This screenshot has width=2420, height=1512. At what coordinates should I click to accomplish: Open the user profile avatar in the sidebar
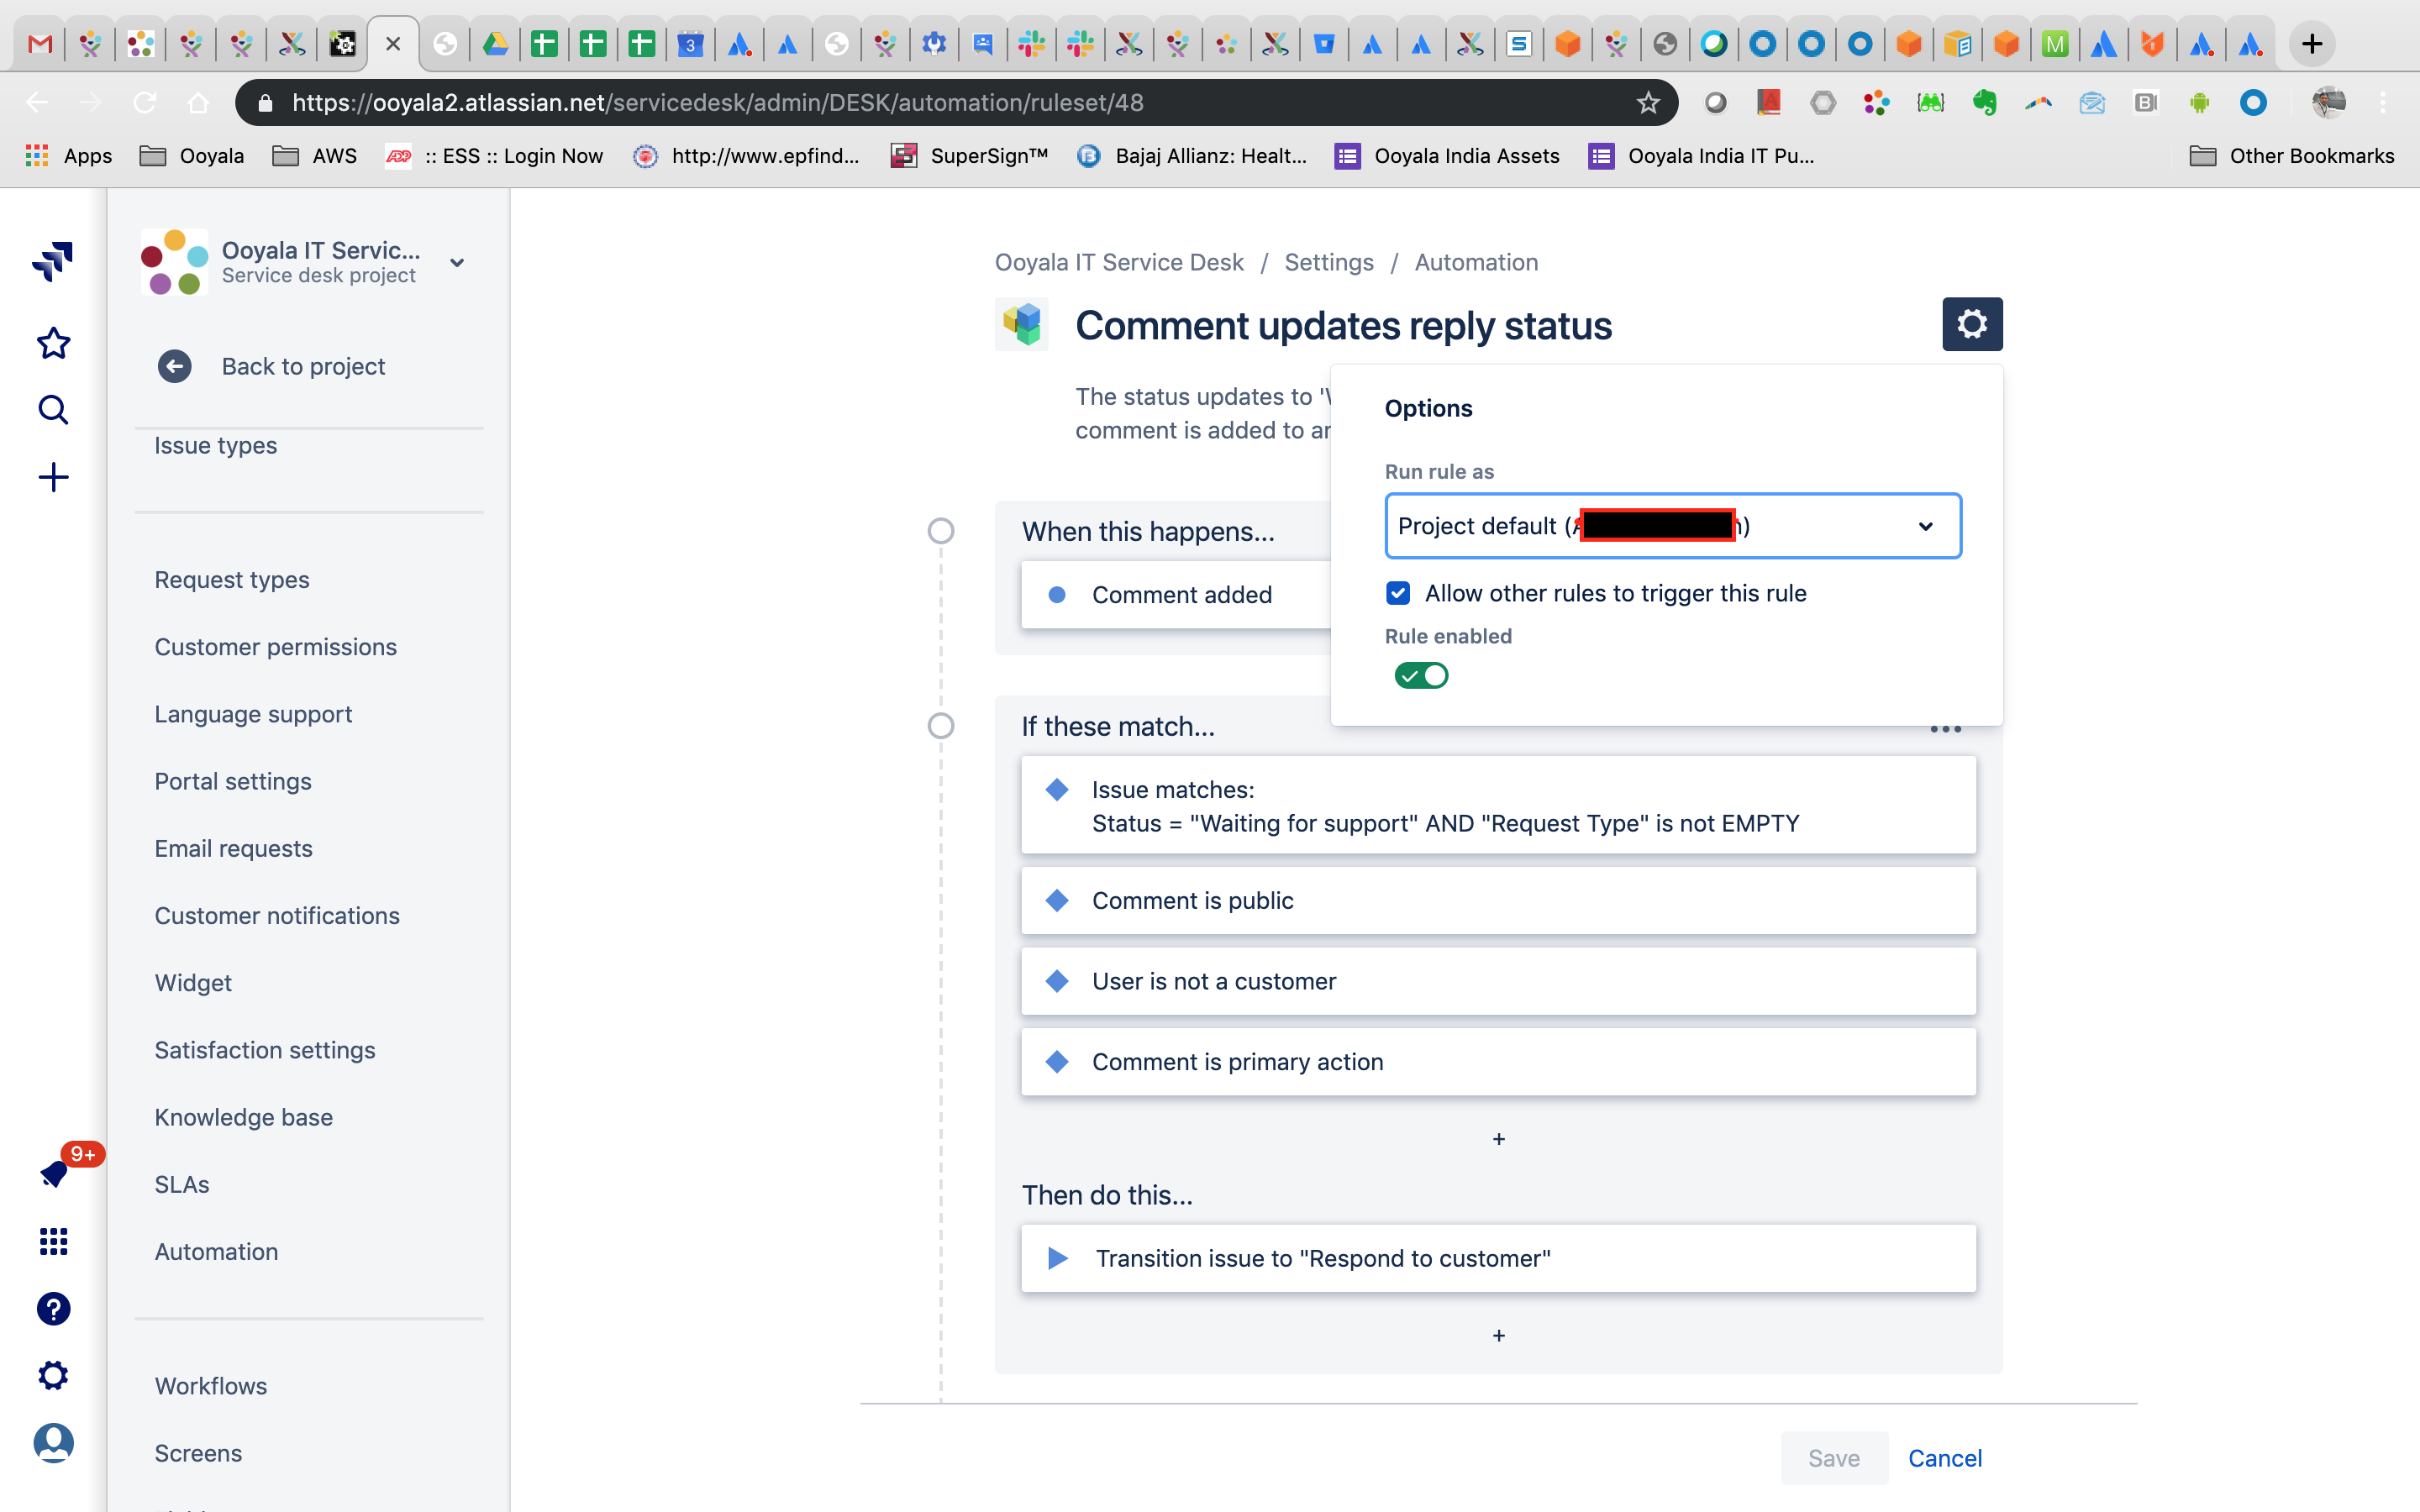[x=53, y=1442]
